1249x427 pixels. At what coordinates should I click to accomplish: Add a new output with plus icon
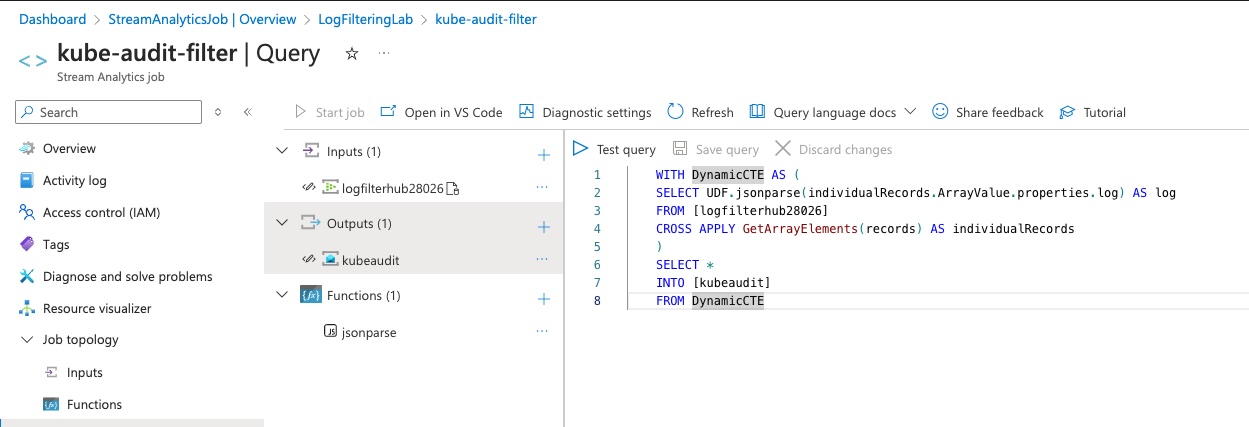coord(544,227)
